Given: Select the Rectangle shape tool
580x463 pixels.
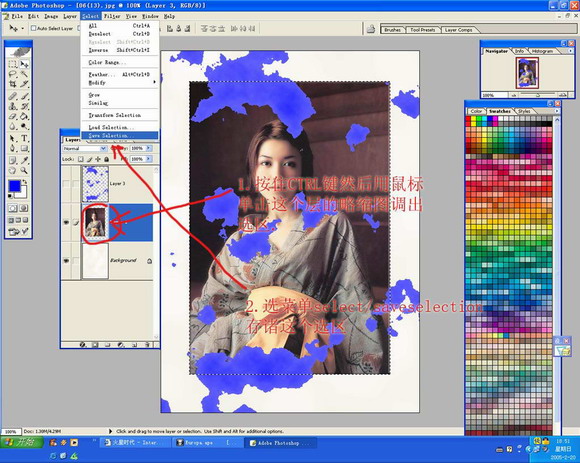Looking at the screenshot, I should click(24, 148).
